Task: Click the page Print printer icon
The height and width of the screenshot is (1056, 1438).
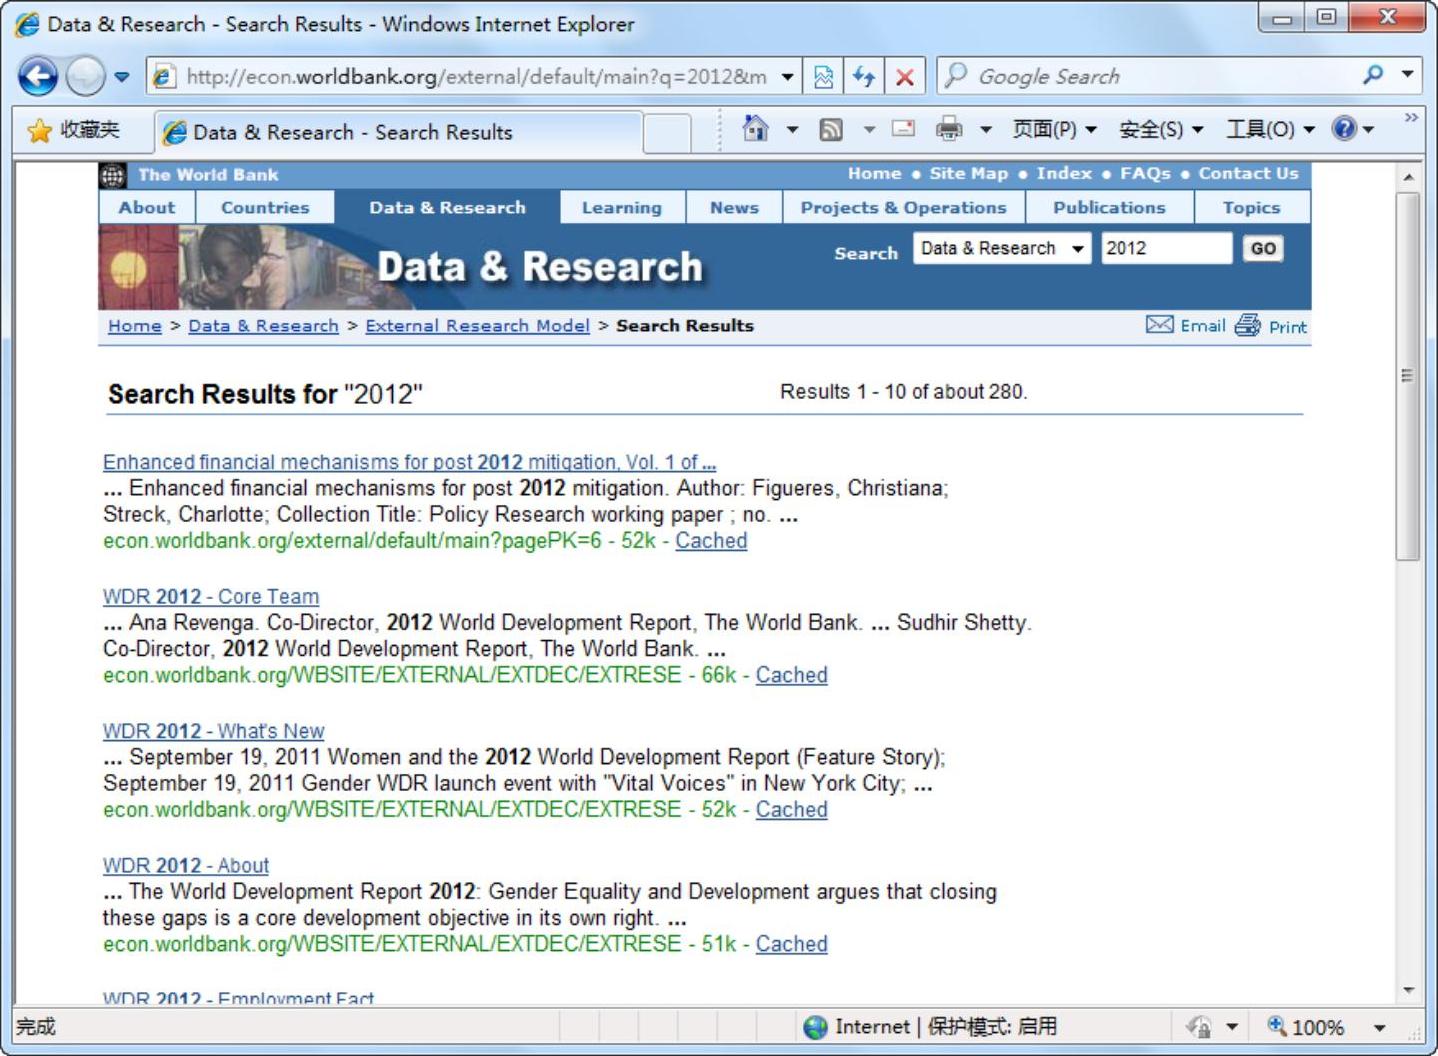Action: coord(1247,325)
